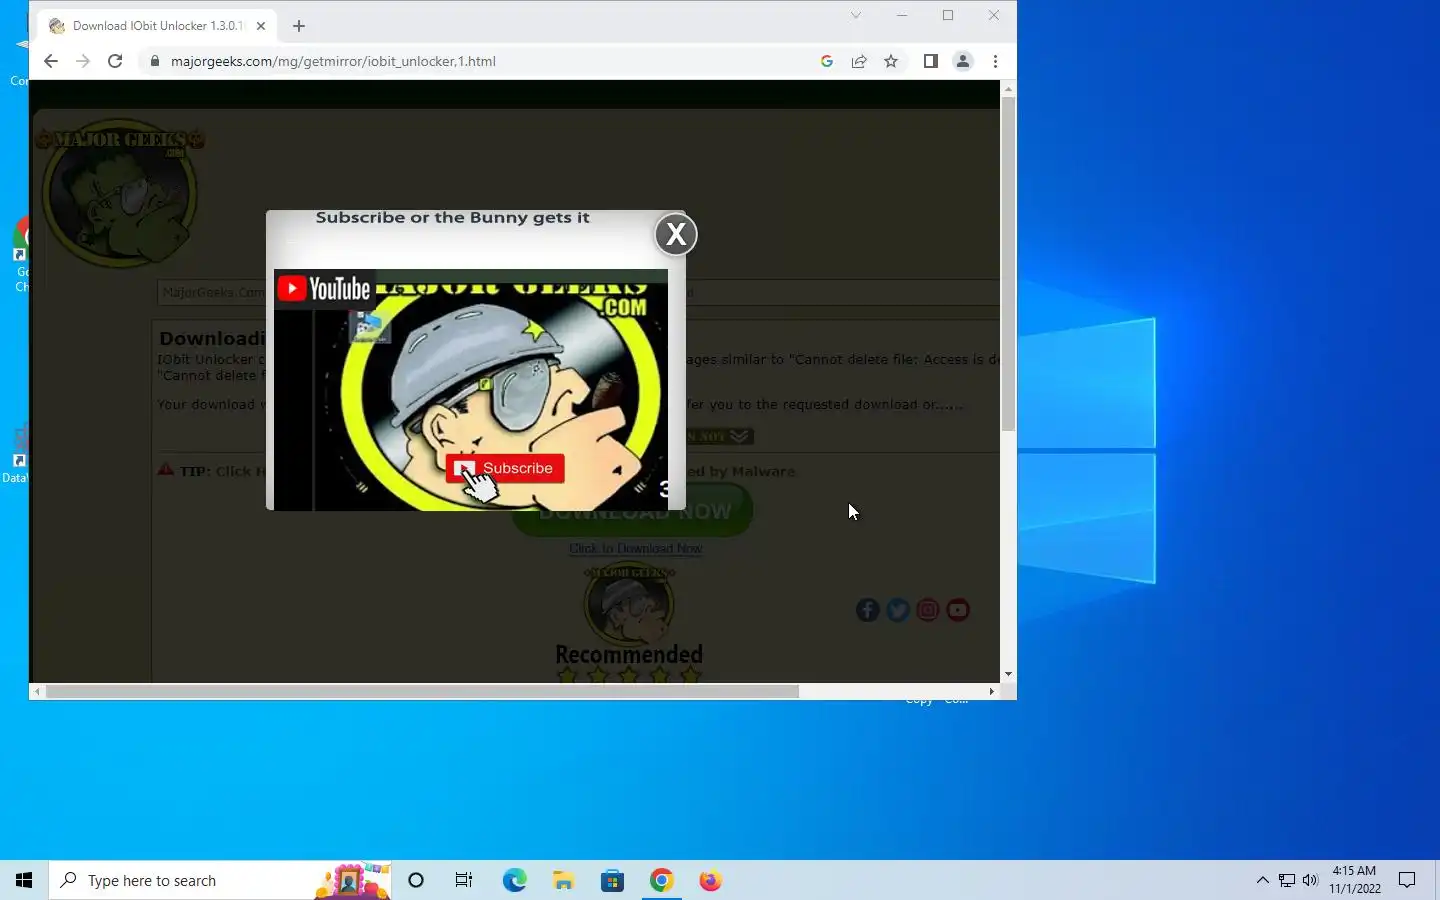
Task: Go back using the browser back arrow
Action: (51, 61)
